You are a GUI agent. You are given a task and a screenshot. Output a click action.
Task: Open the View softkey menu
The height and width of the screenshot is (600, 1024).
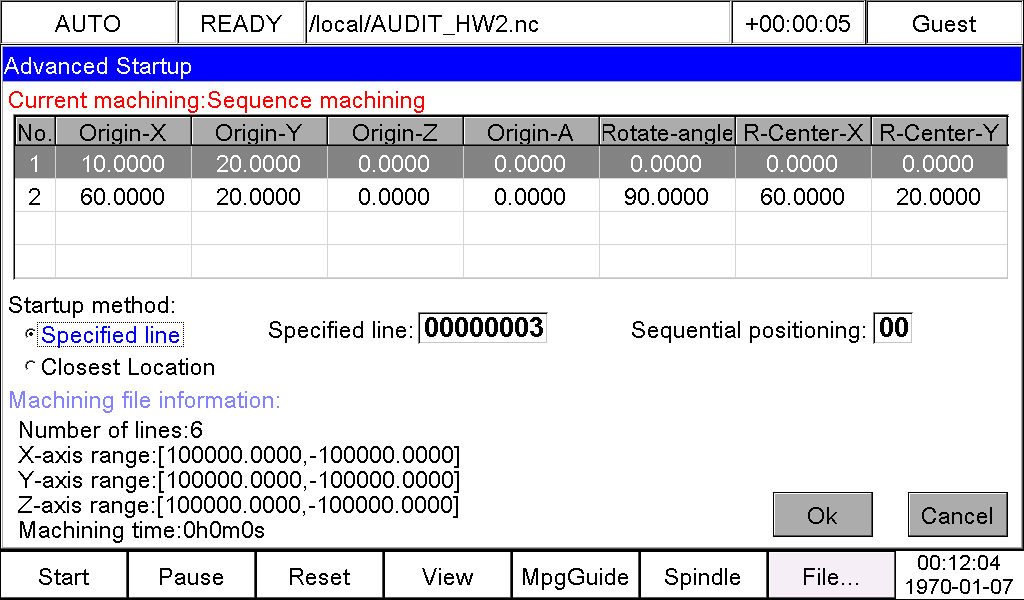[447, 576]
